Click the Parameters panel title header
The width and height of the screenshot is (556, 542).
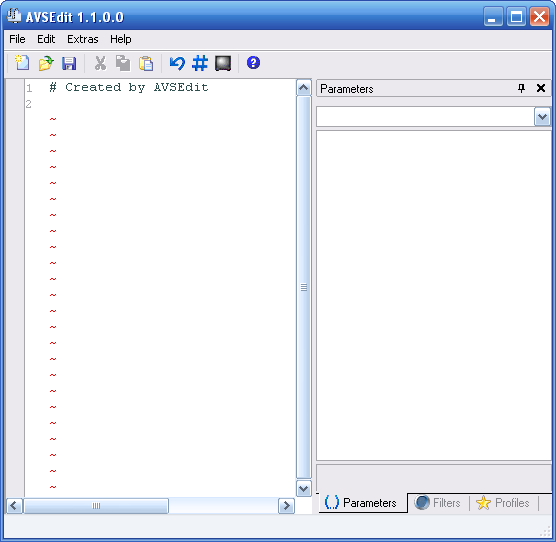coord(433,88)
